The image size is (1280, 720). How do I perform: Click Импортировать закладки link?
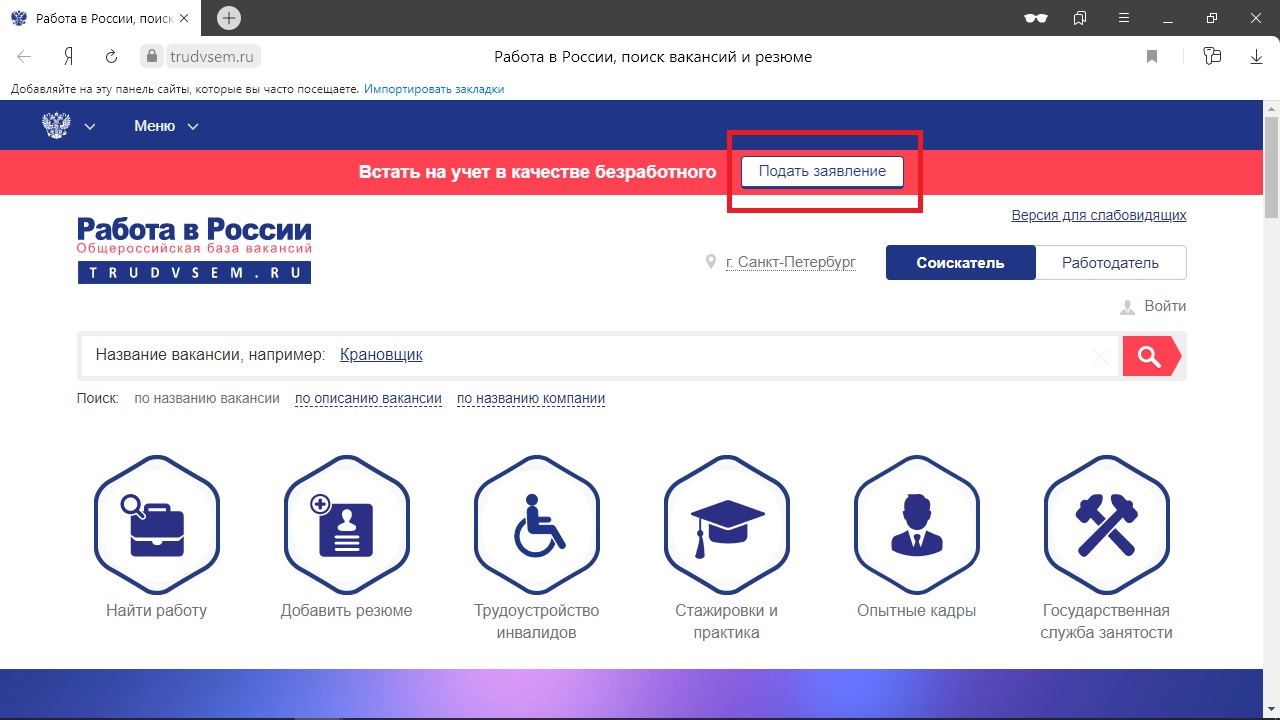(434, 89)
